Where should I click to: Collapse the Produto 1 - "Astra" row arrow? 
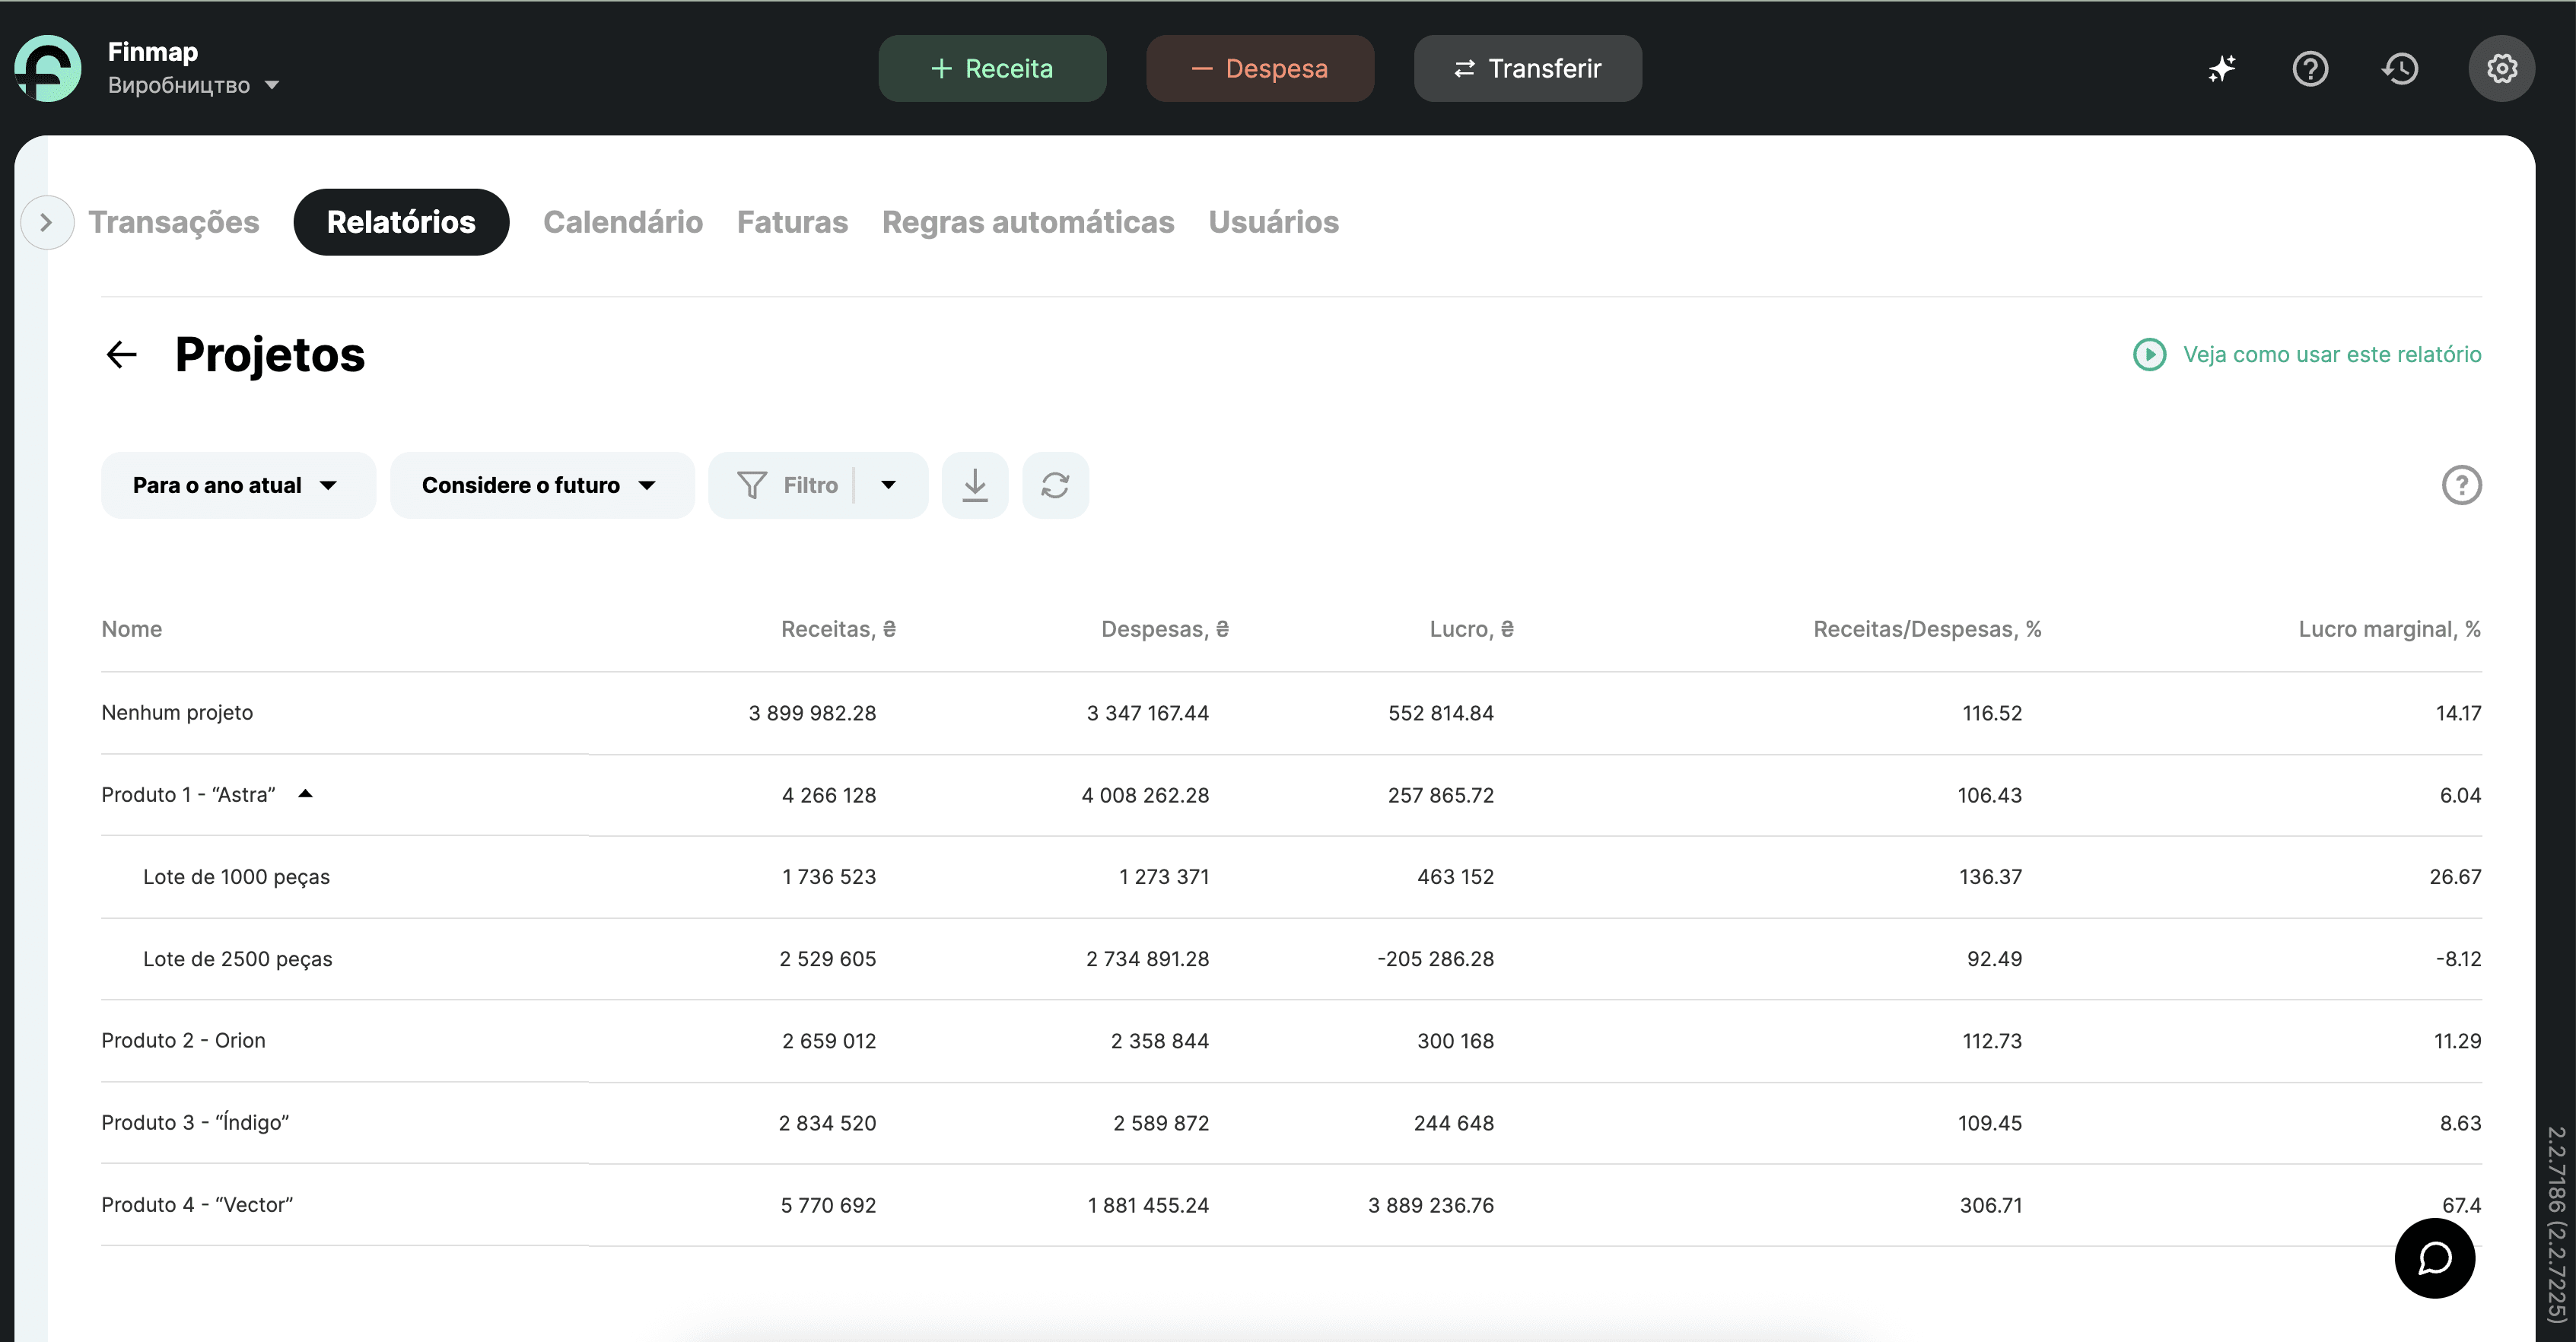306,794
